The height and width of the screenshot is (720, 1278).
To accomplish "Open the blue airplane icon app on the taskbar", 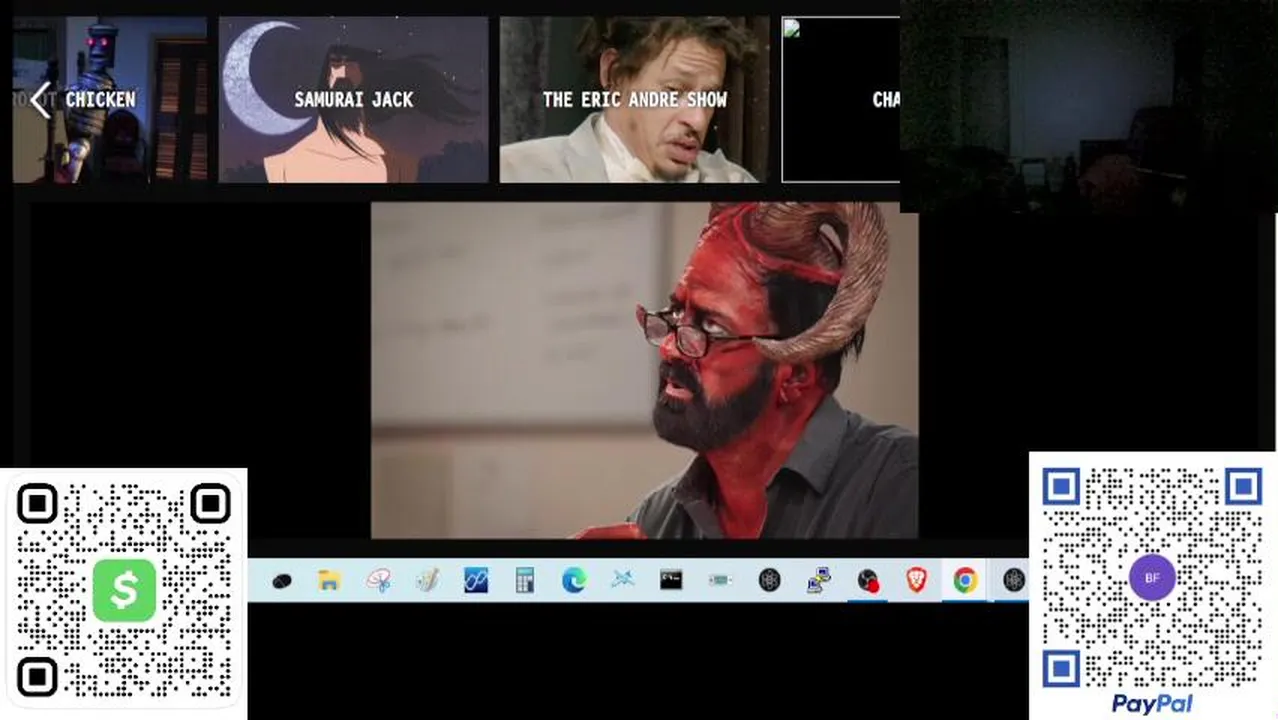I will click(623, 580).
